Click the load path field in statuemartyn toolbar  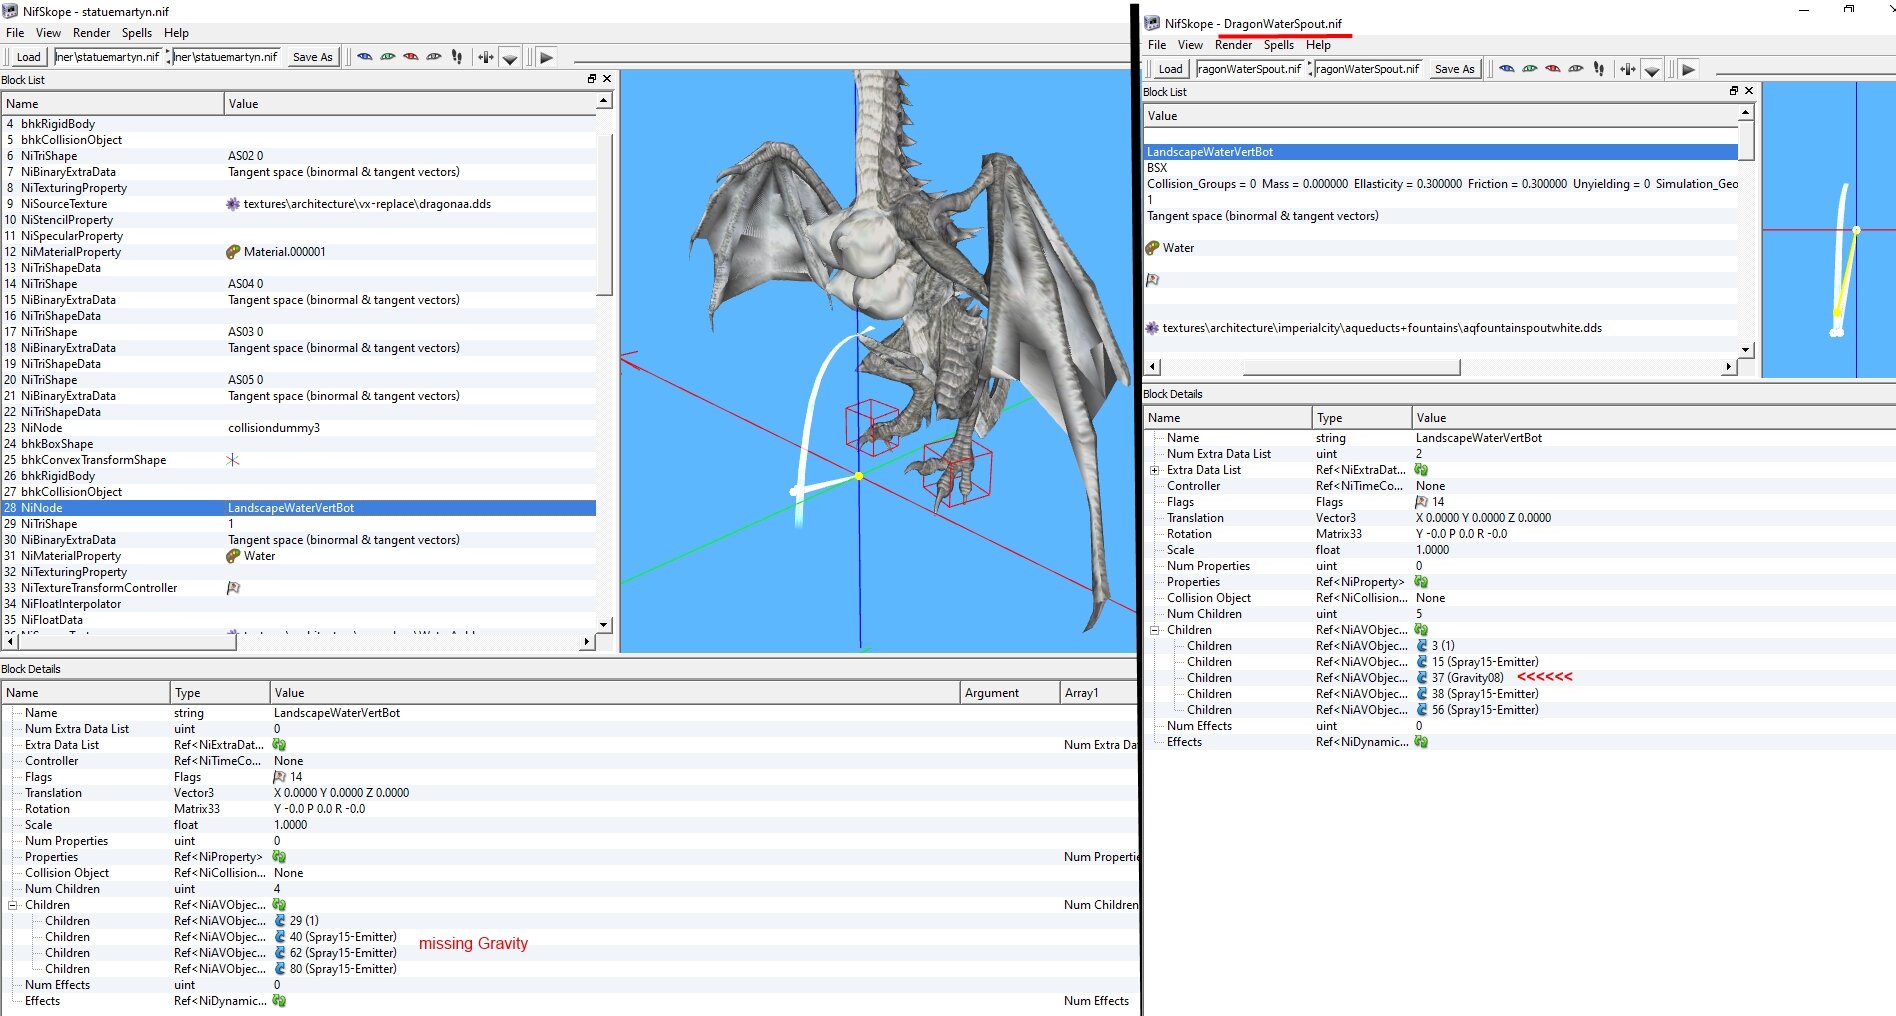[x=108, y=57]
